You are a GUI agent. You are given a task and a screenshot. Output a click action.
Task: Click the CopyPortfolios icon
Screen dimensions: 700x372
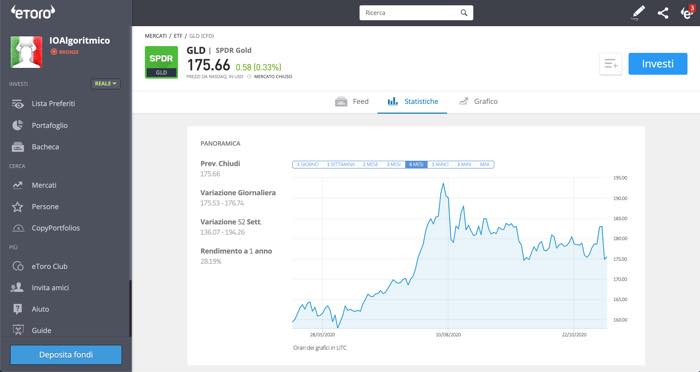pos(17,228)
